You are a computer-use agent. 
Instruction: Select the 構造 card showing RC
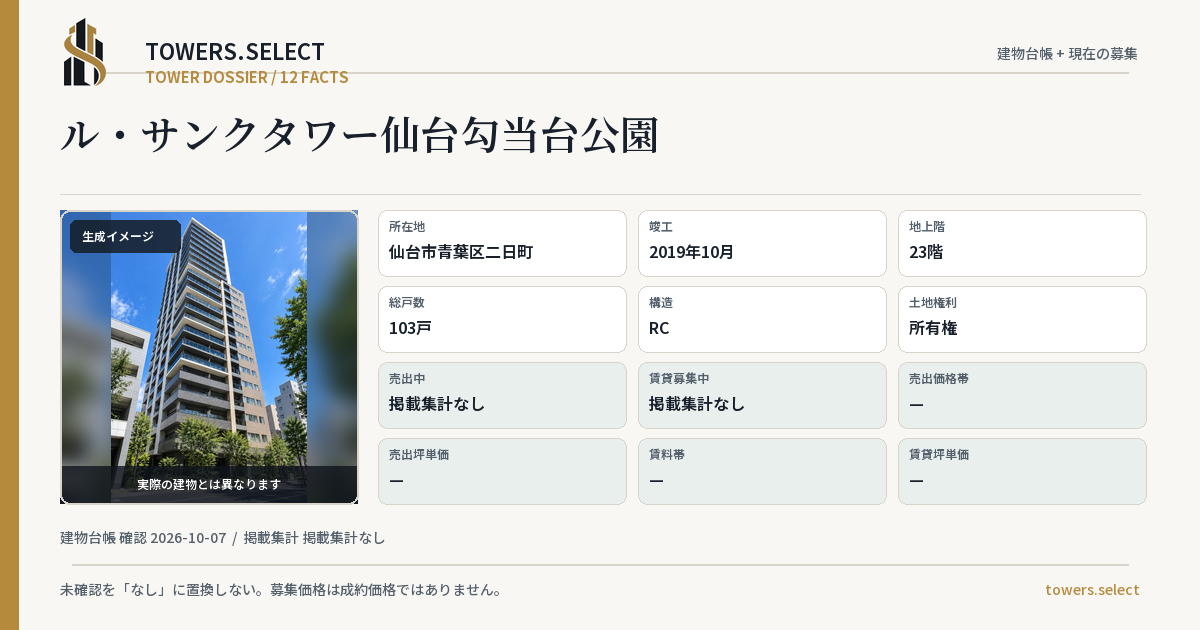point(762,319)
